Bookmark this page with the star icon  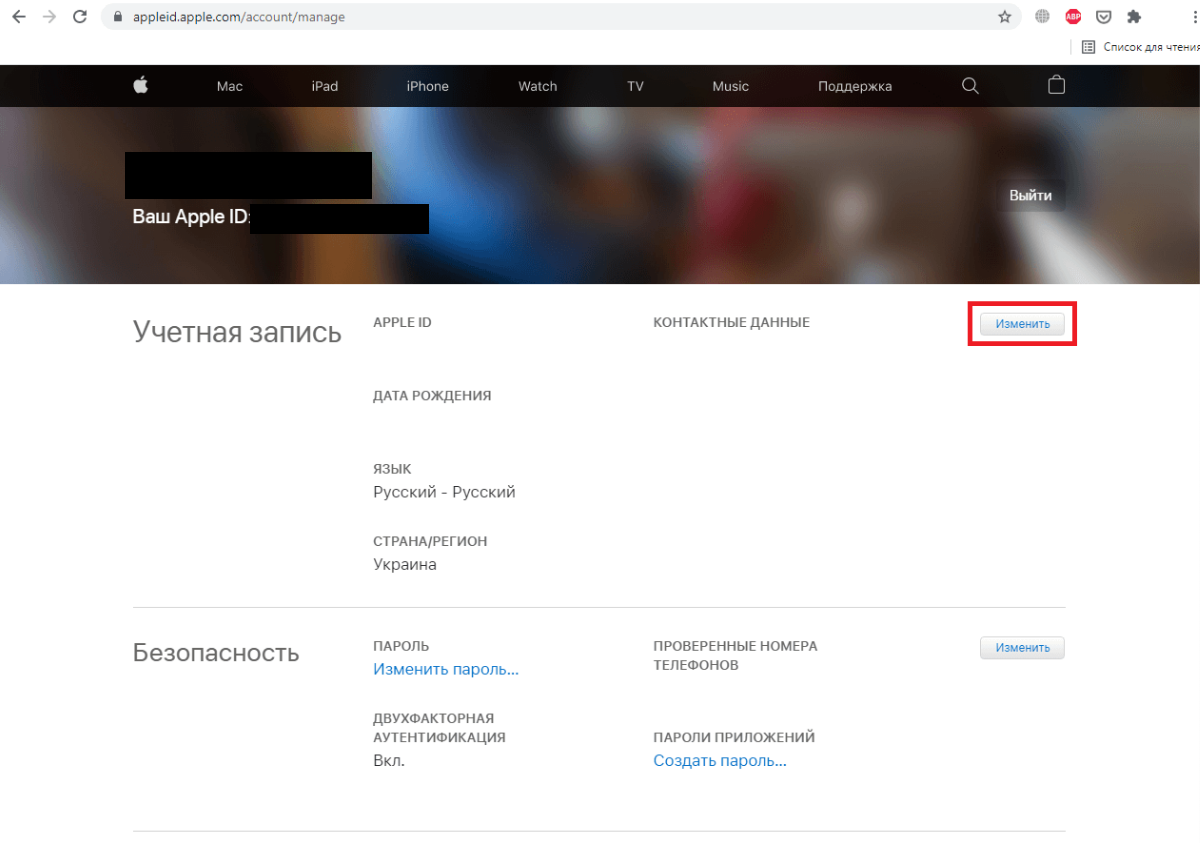click(x=1005, y=17)
